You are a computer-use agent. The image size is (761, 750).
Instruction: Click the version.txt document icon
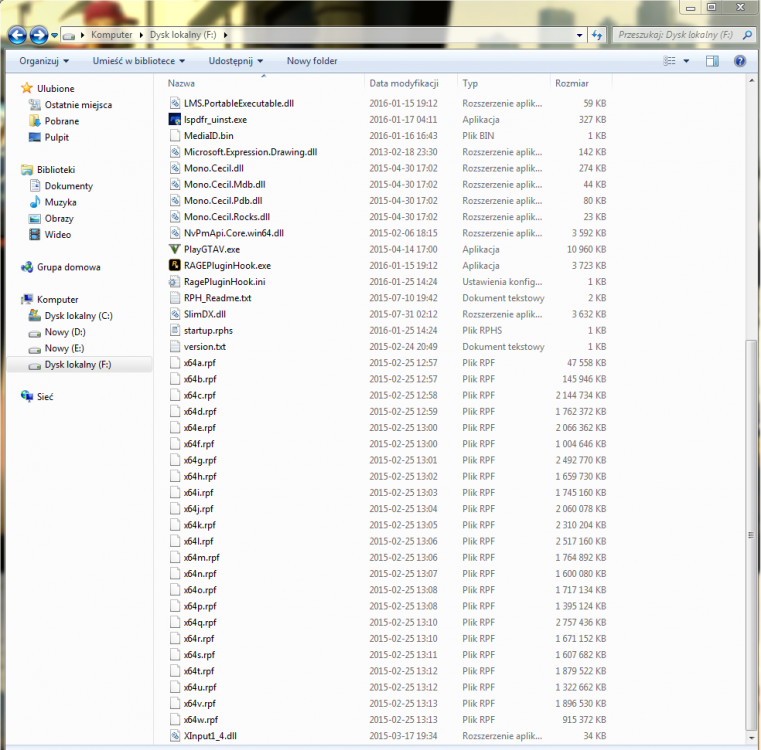point(175,347)
